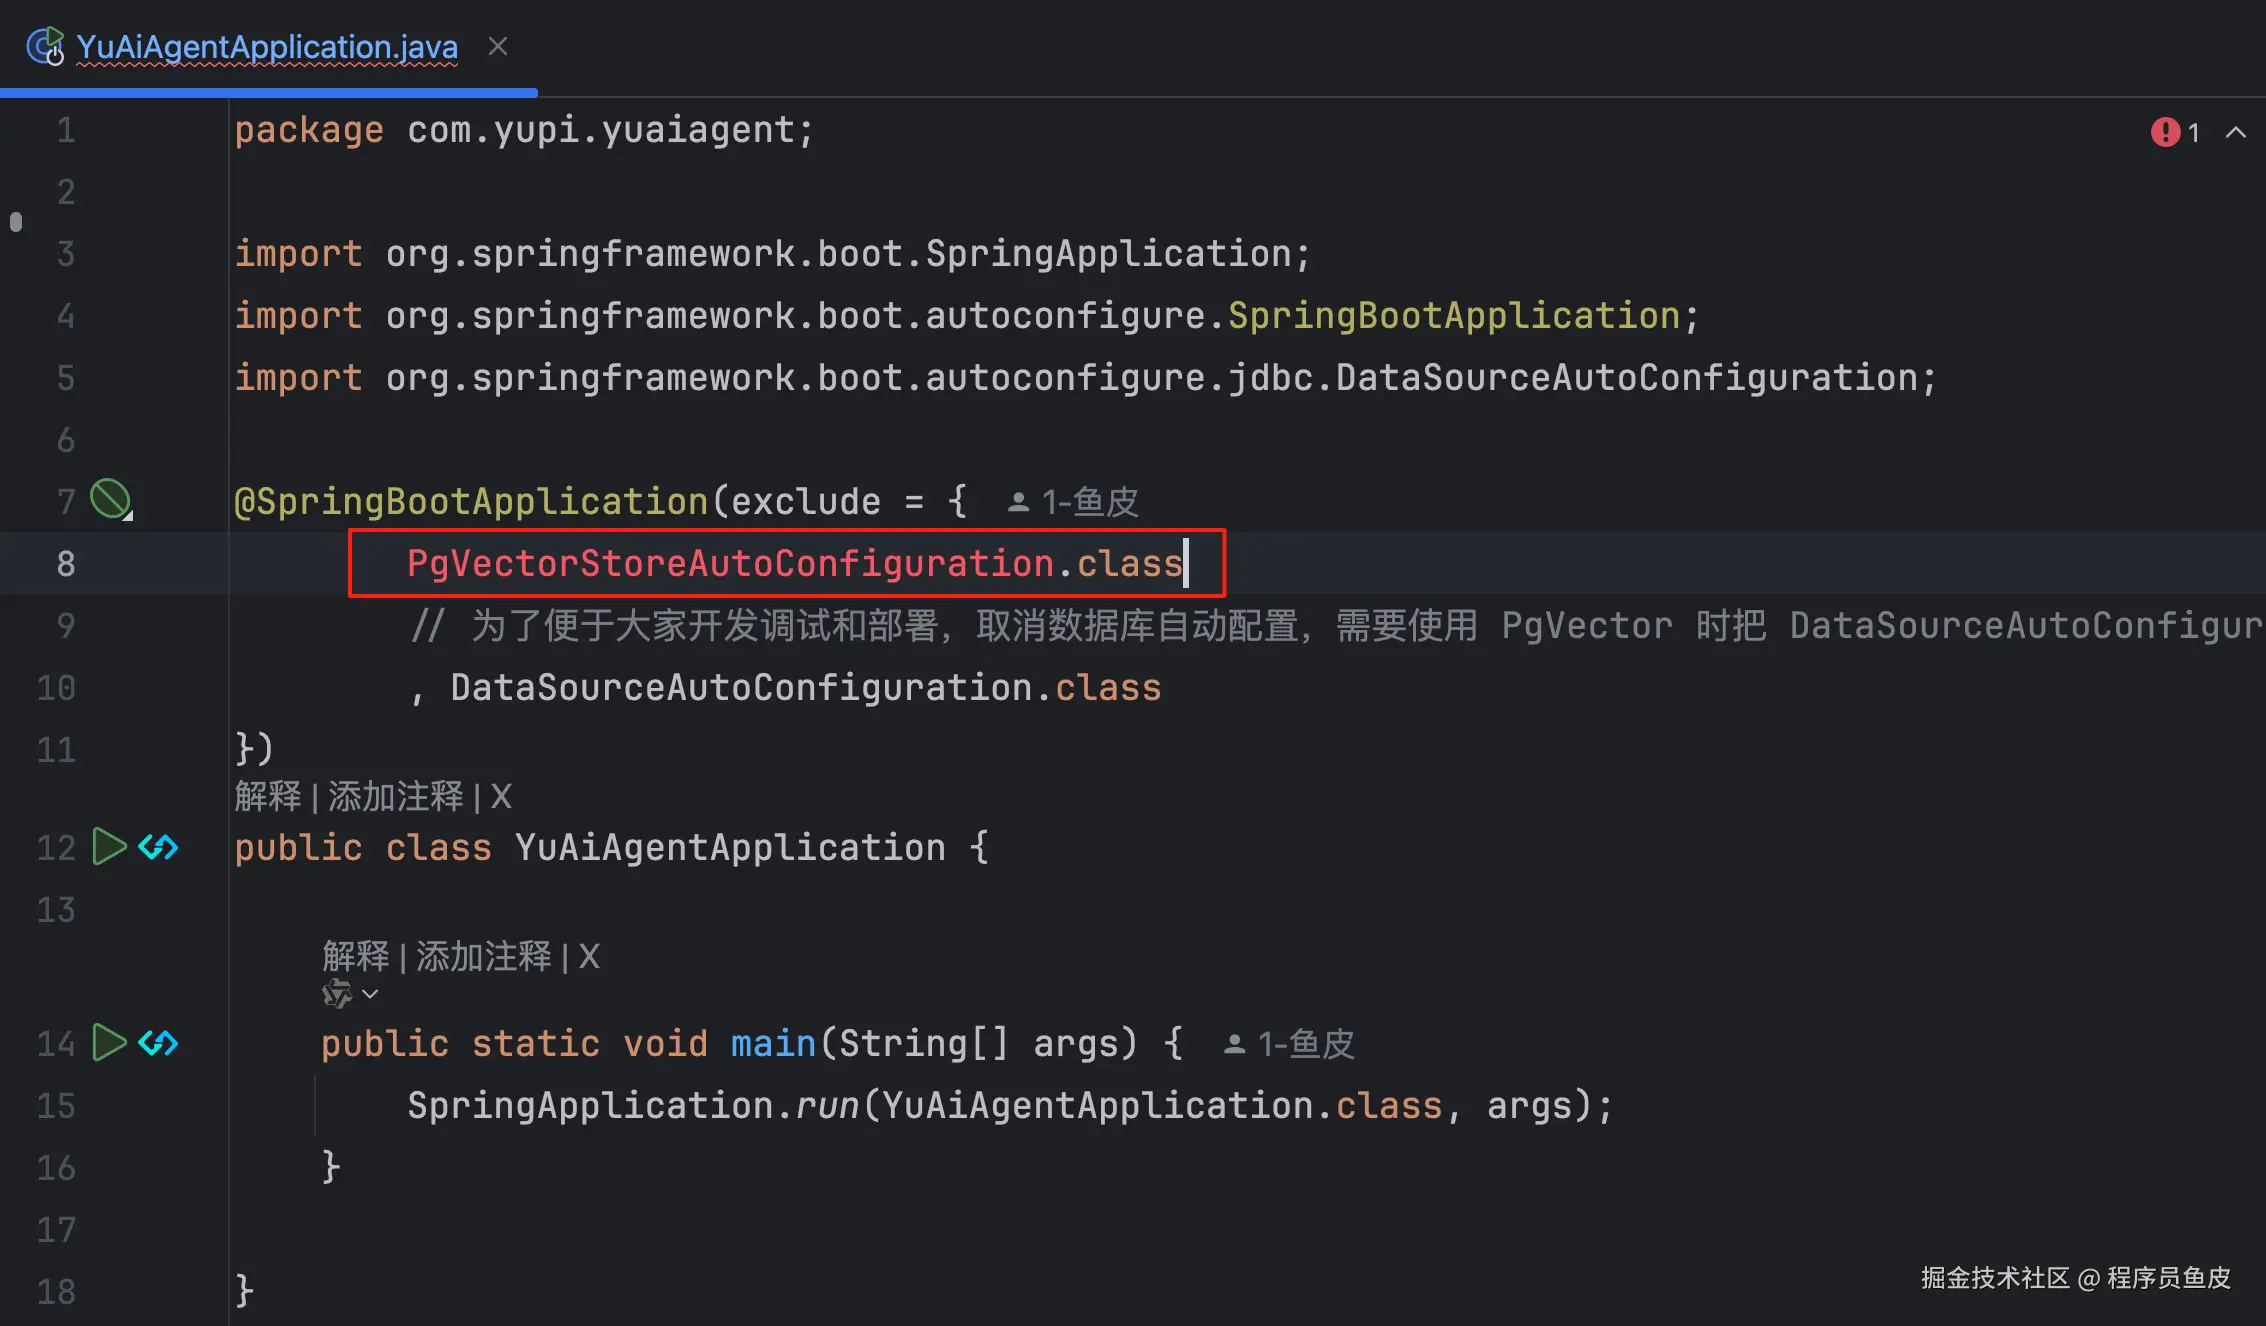Click 解释 above the class declaration
The image size is (2266, 1326).
pos(267,797)
